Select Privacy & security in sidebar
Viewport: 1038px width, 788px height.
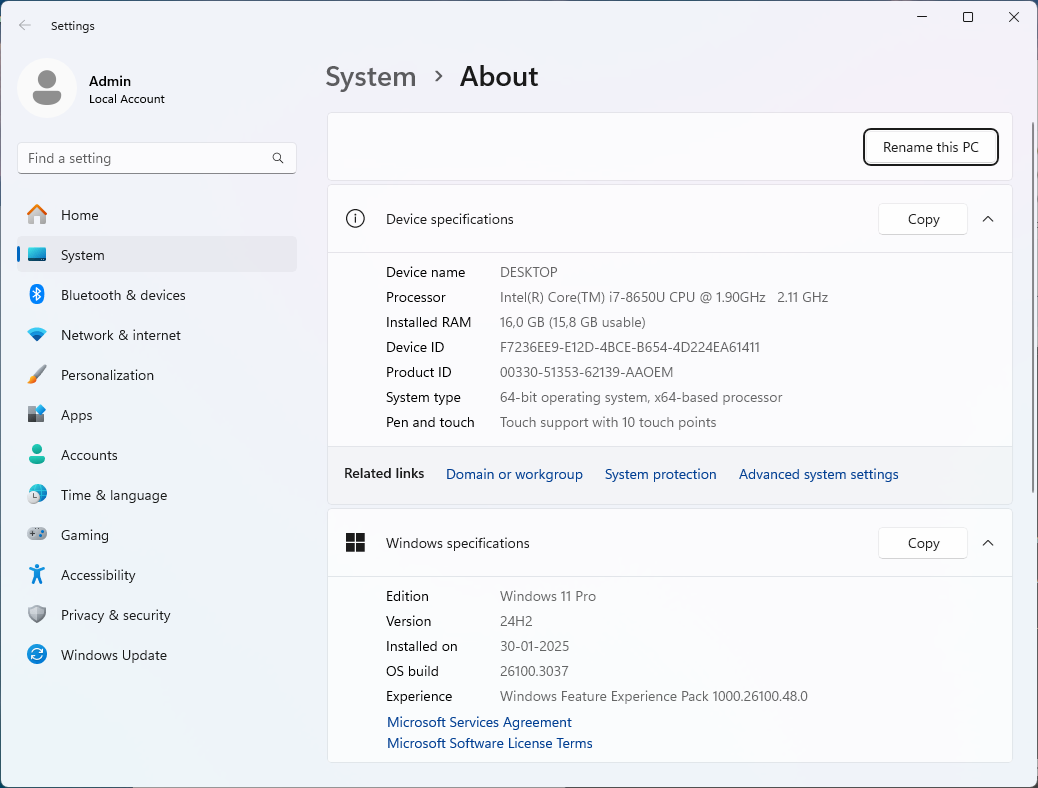pyautogui.click(x=157, y=615)
